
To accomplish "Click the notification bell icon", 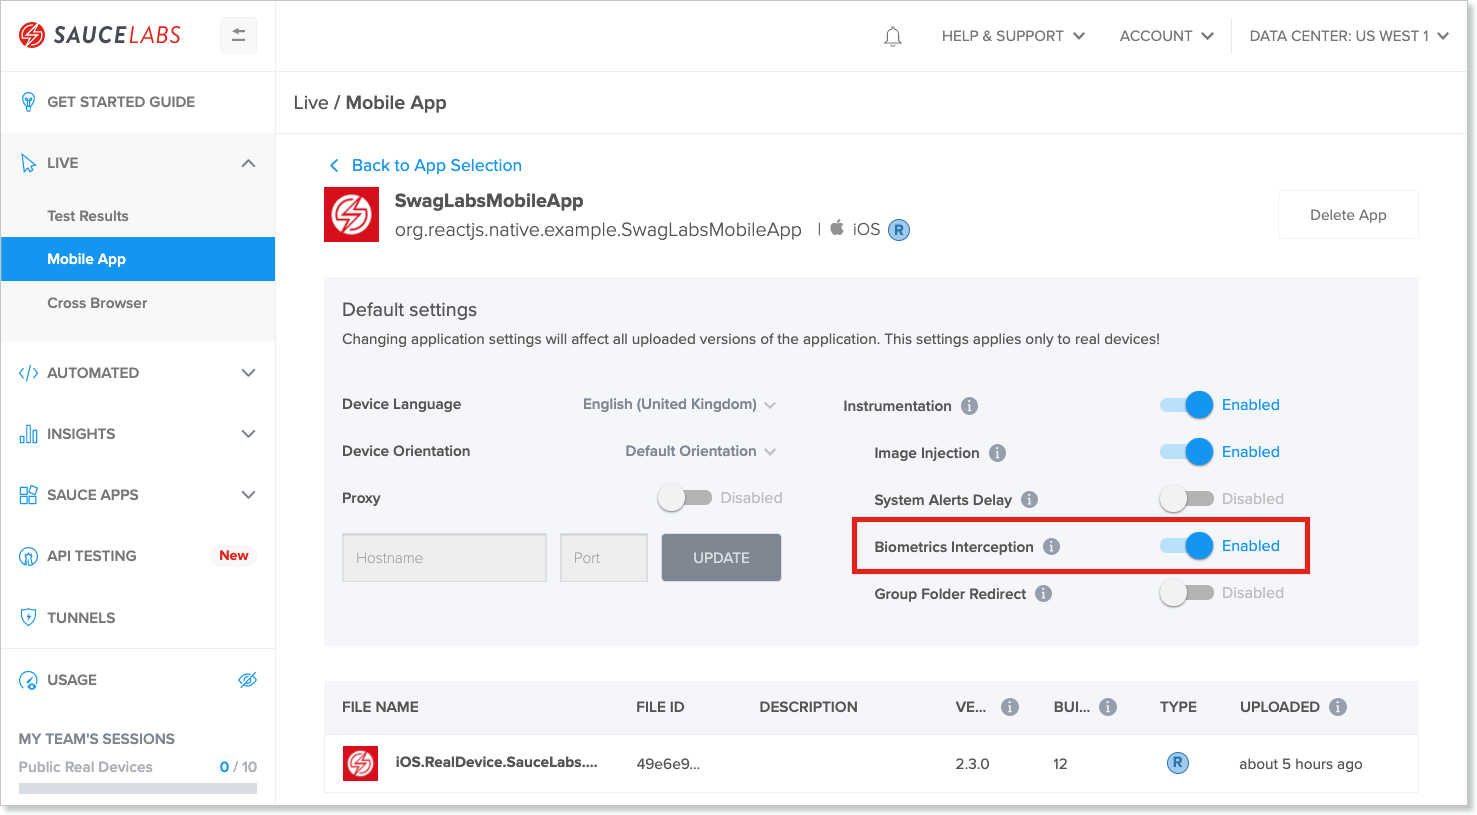I will click(893, 37).
